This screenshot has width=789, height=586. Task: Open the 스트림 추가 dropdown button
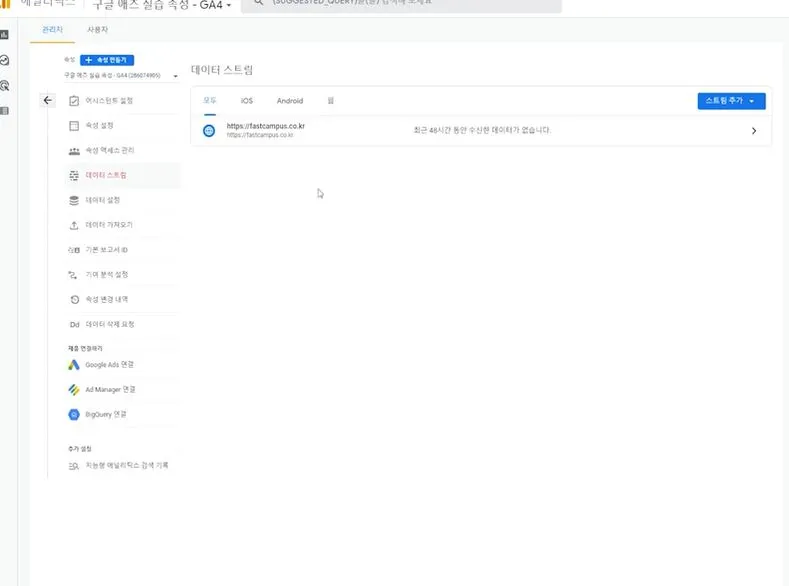click(731, 101)
